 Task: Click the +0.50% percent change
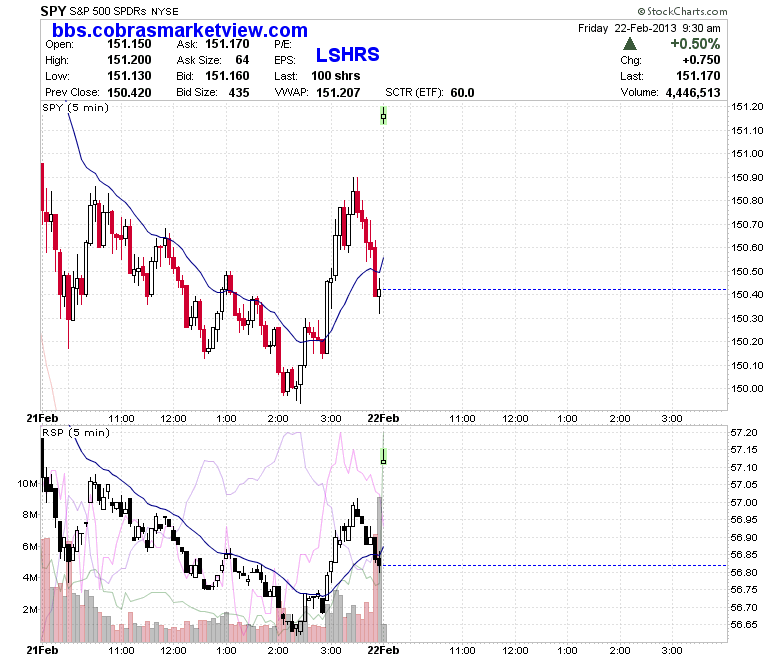pos(695,44)
